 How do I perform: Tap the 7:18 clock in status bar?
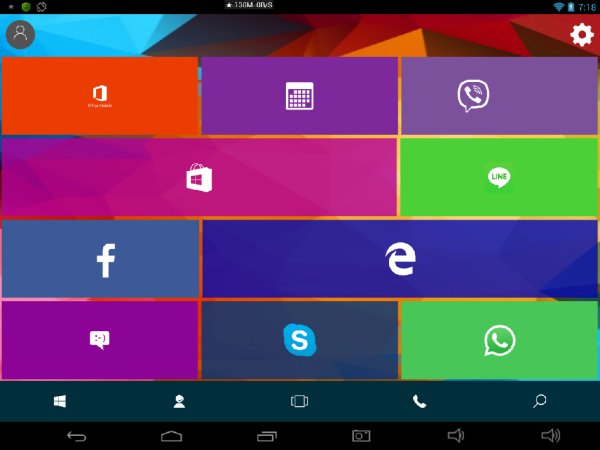click(587, 7)
